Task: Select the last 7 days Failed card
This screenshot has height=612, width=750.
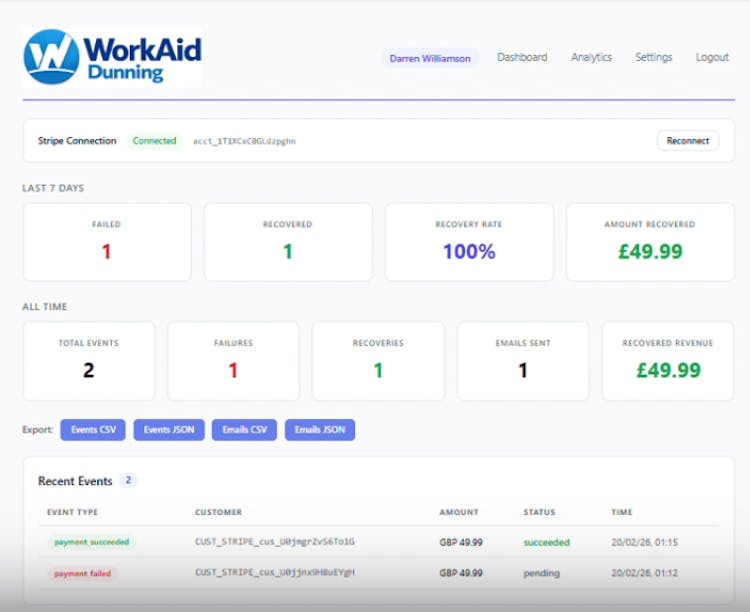Action: click(x=106, y=242)
